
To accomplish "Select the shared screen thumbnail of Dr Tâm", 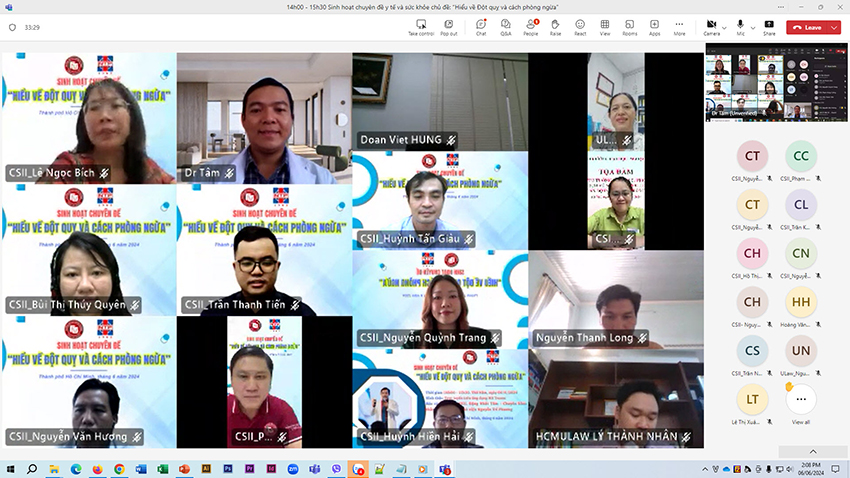I will 776,82.
